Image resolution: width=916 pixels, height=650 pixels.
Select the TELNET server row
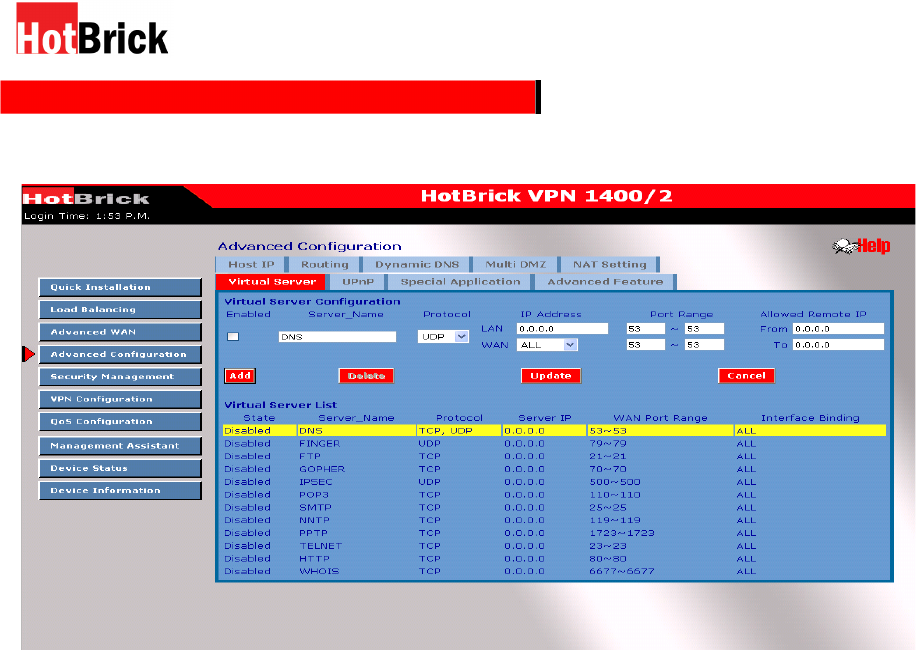point(554,546)
